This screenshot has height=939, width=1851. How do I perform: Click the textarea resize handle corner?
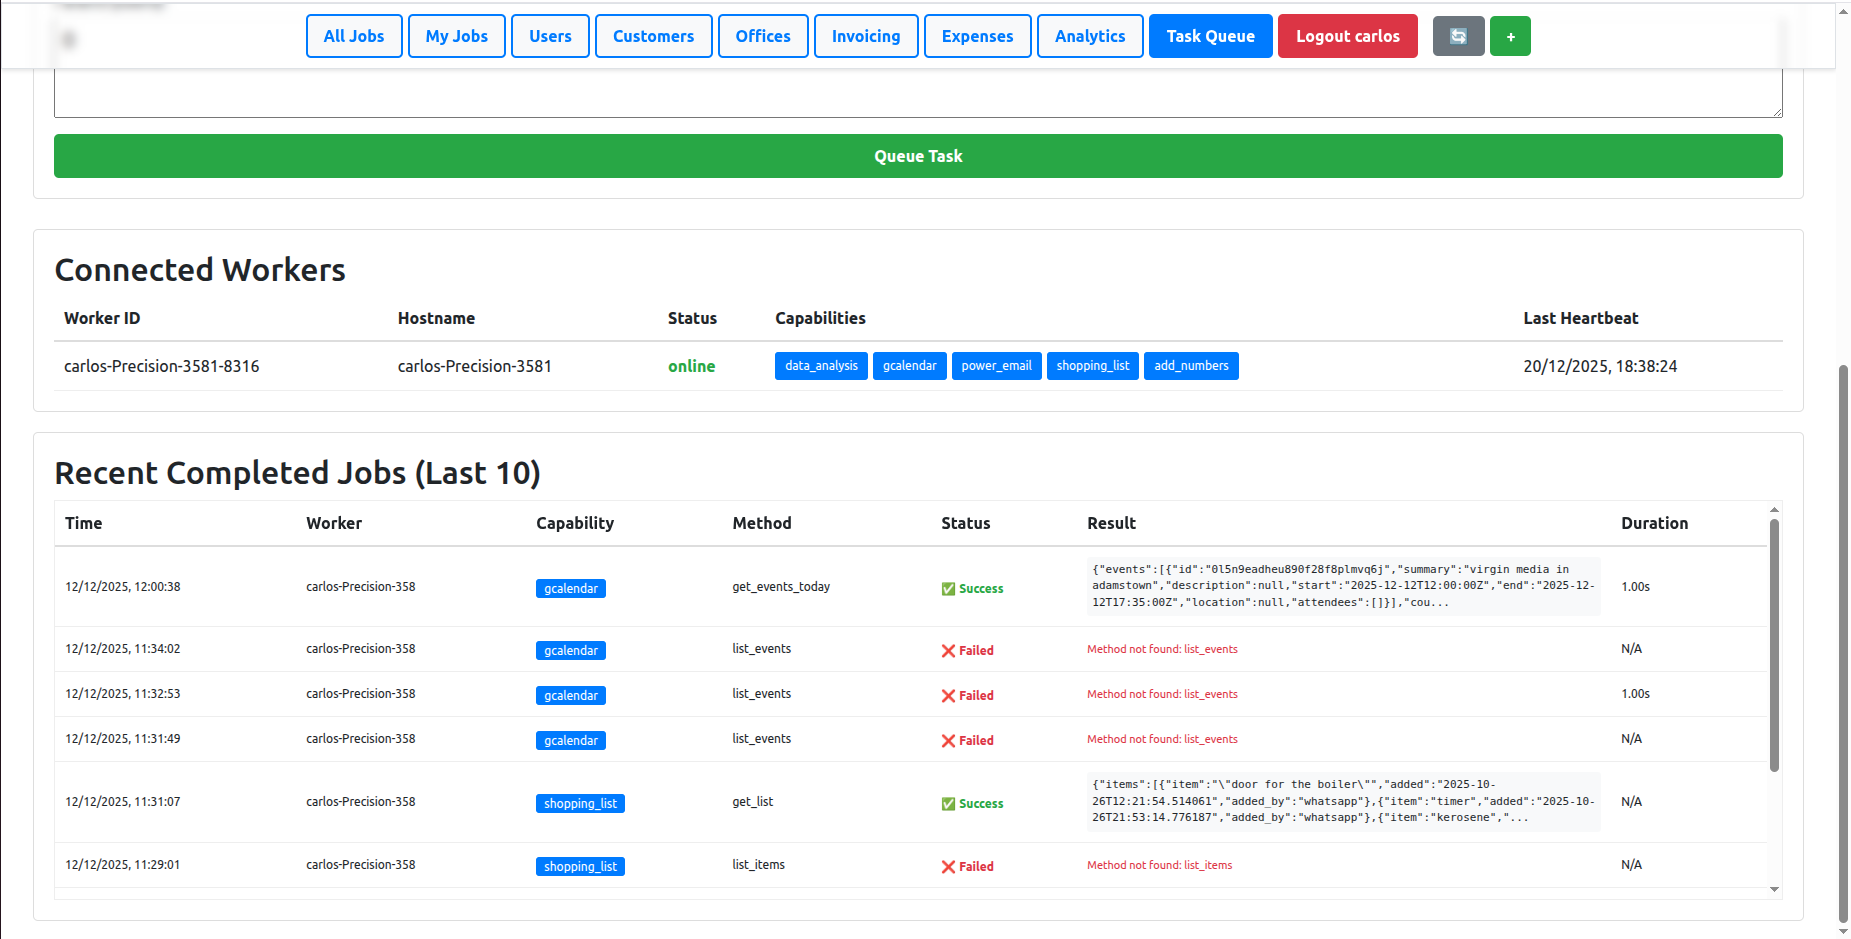(x=1776, y=111)
